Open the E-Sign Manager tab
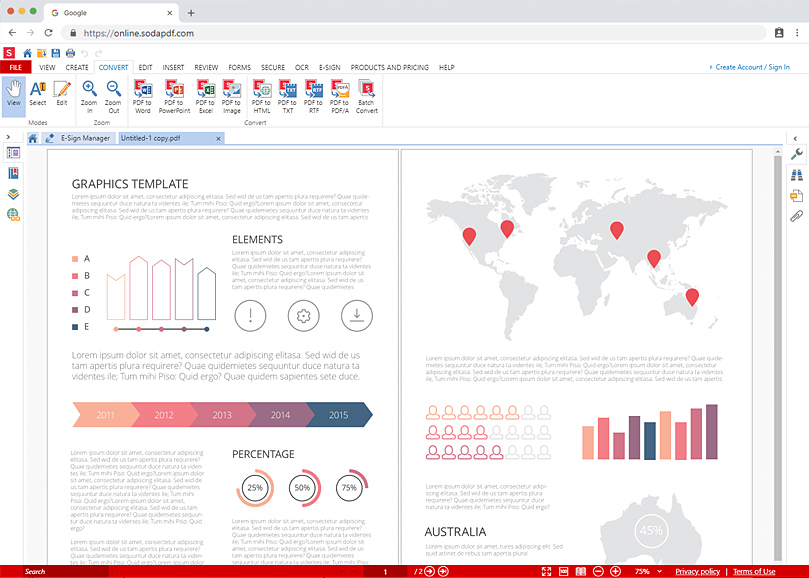809x578 pixels. point(78,138)
